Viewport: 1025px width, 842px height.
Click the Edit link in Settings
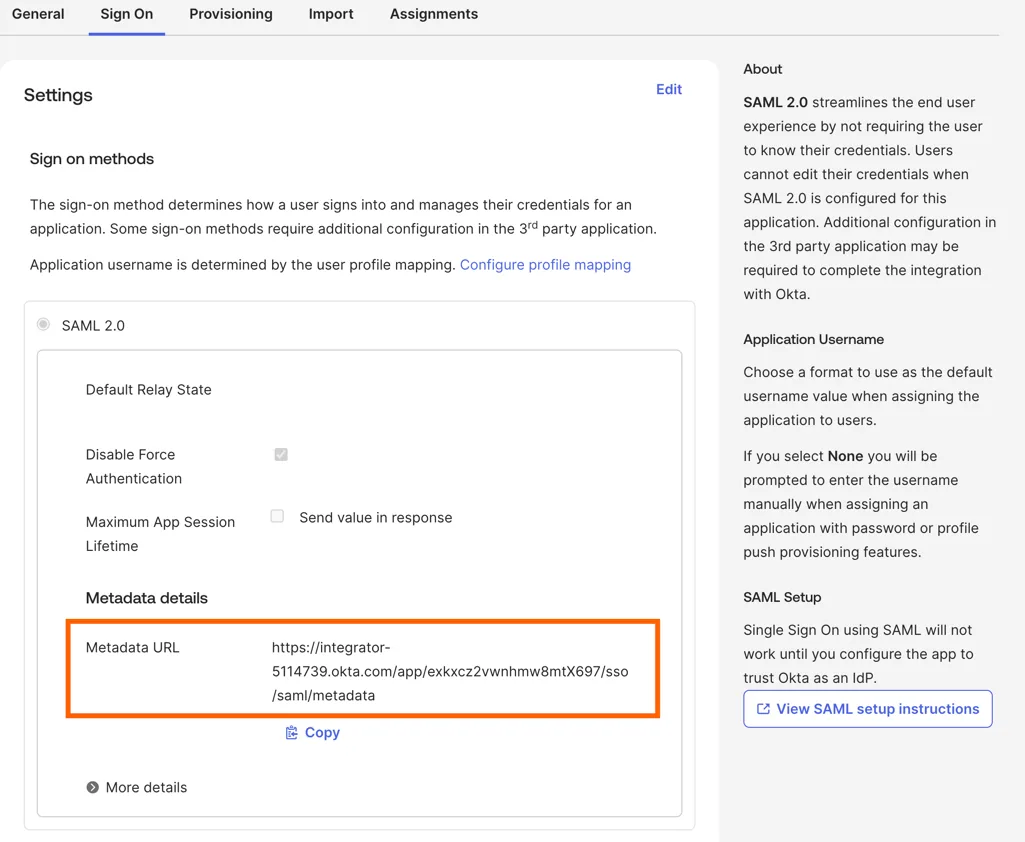pos(669,89)
